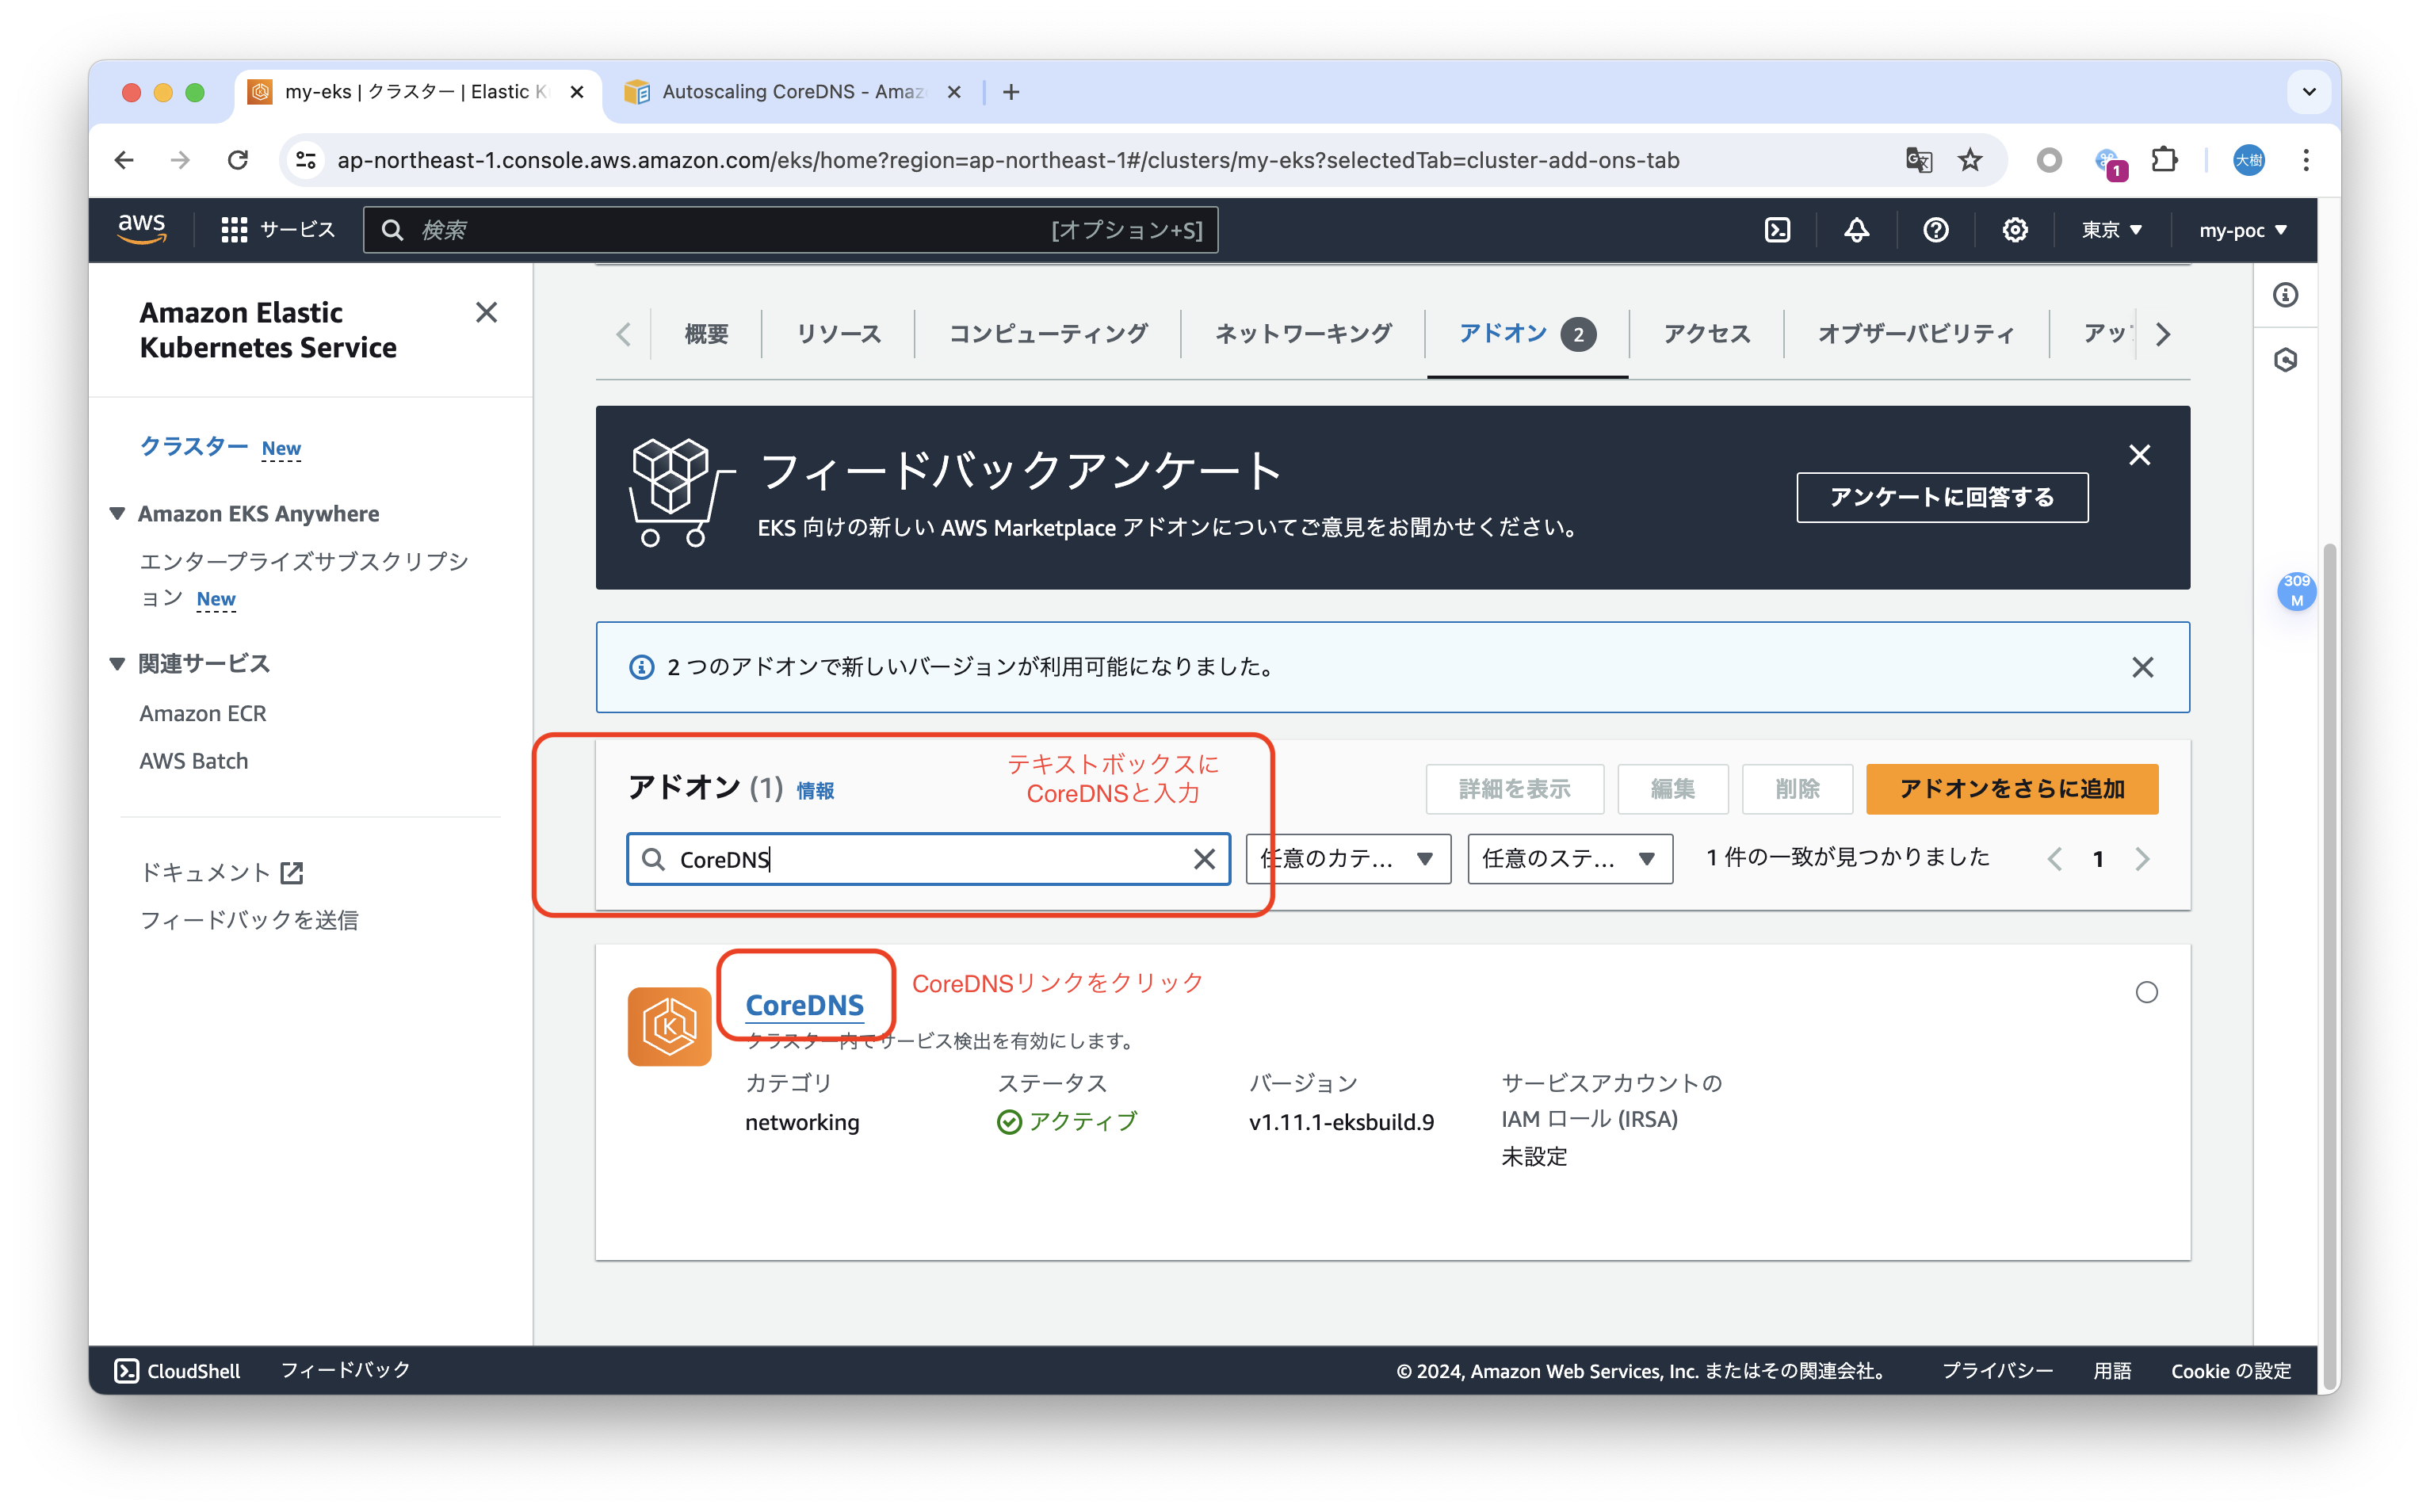The width and height of the screenshot is (2430, 1512).
Task: Click the browser extensions puzzle icon
Action: click(x=2166, y=160)
